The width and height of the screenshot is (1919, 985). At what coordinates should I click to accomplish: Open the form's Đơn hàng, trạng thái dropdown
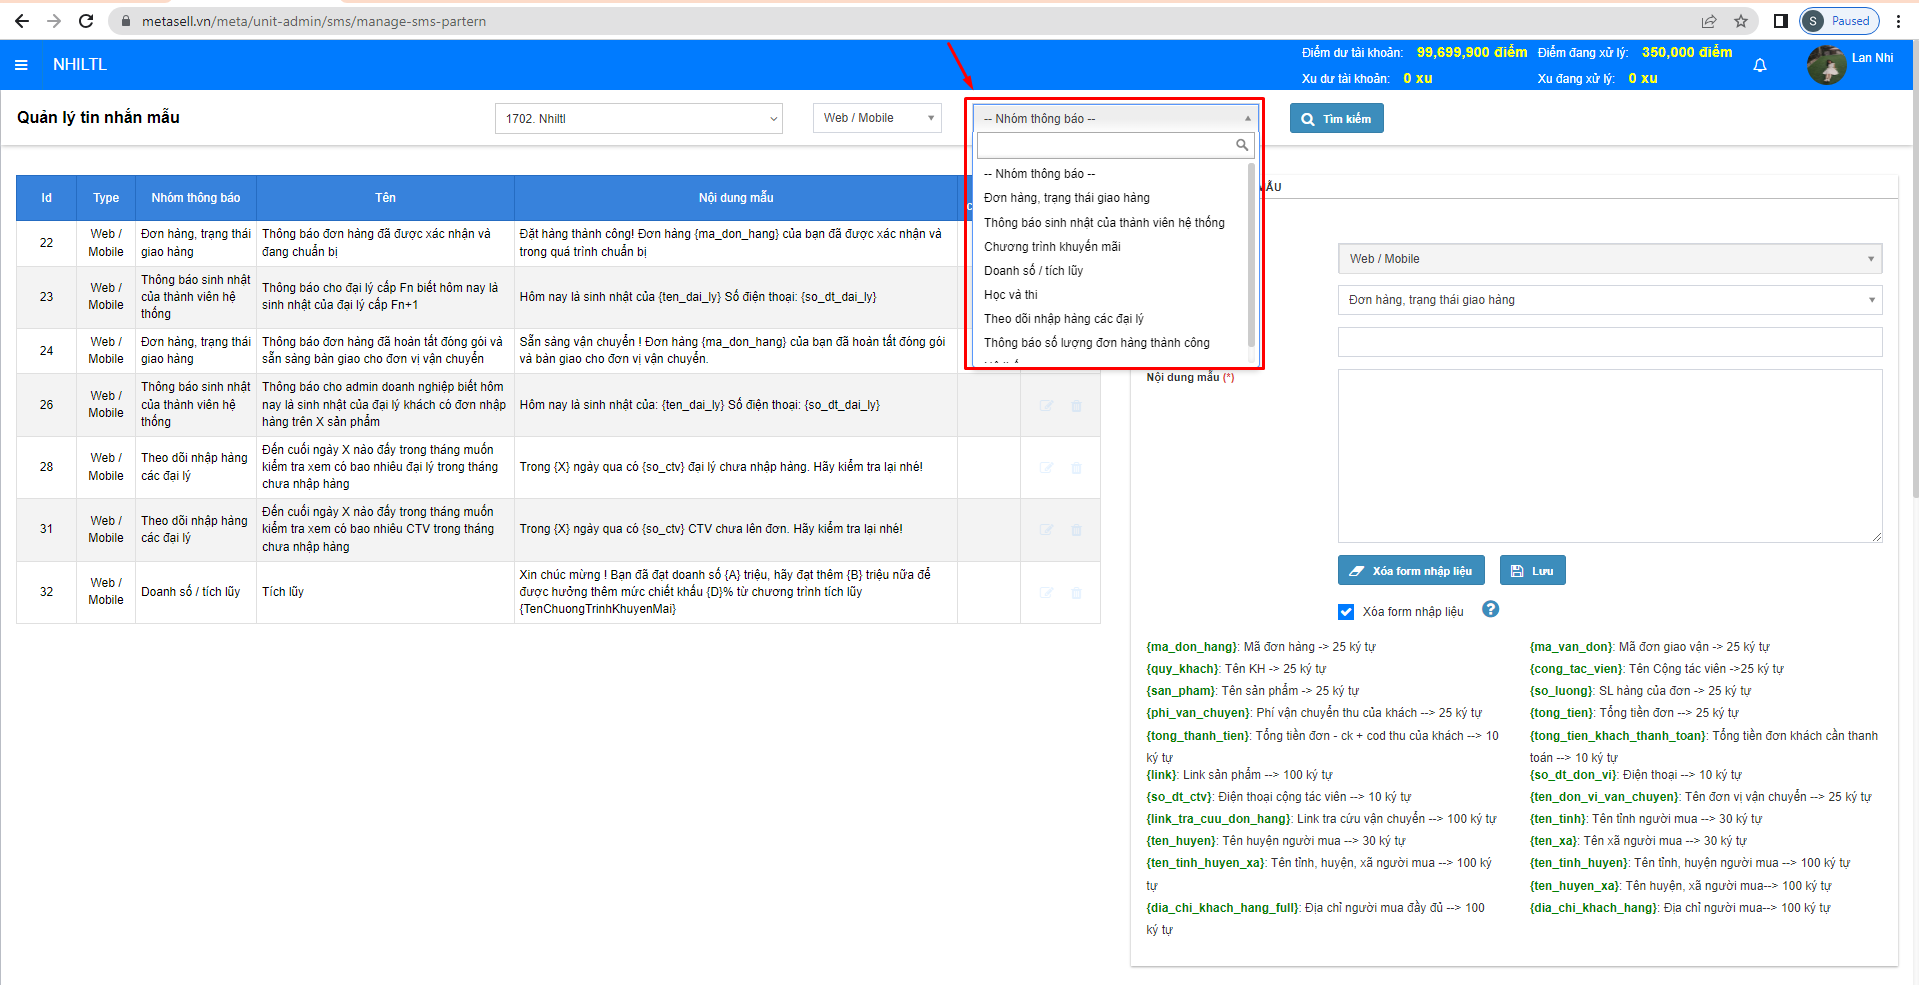pos(1609,300)
